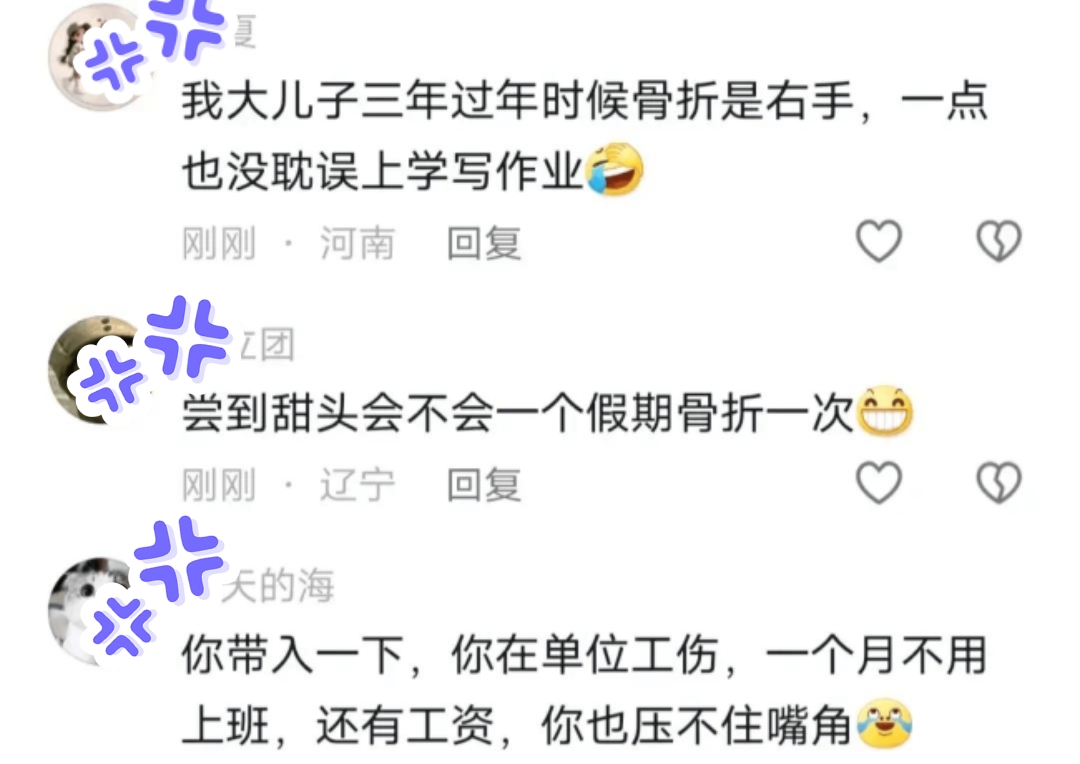Tap the grinning emoji after 骨折一次
1080x764 pixels.
(x=884, y=411)
